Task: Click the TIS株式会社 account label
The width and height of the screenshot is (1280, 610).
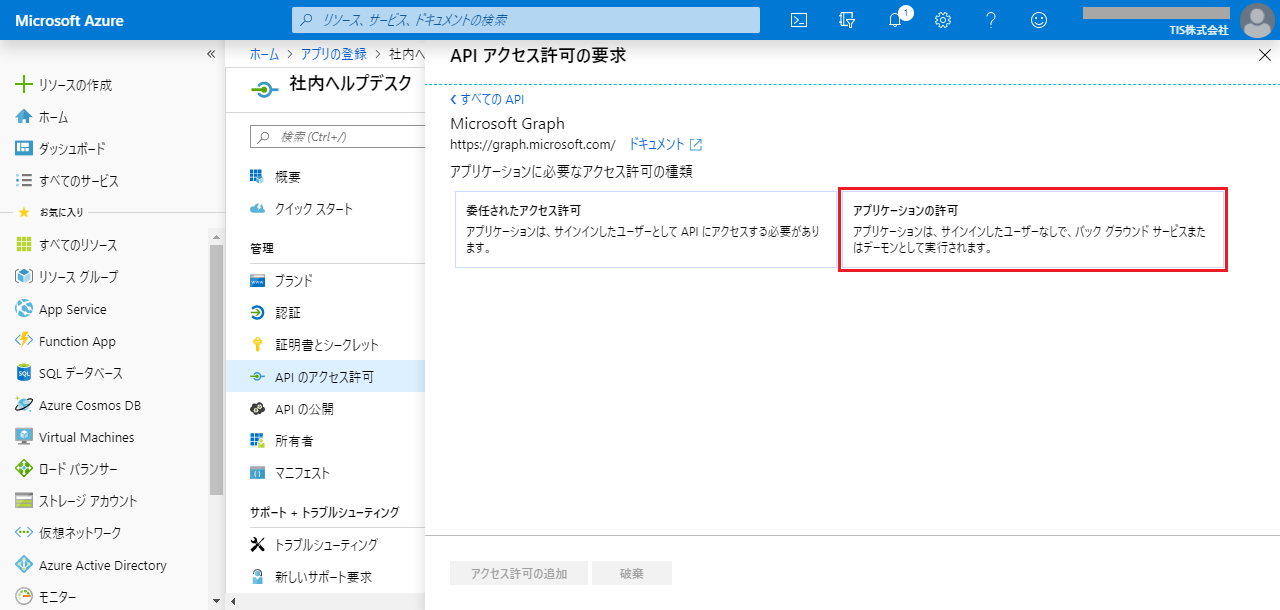Action: click(1198, 30)
